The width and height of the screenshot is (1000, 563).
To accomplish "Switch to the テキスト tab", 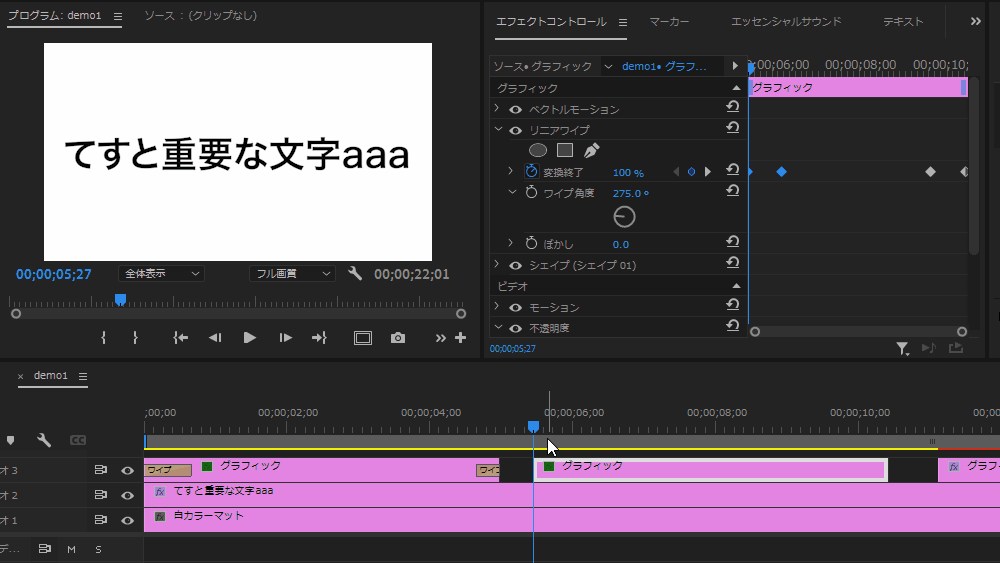I will [x=903, y=22].
